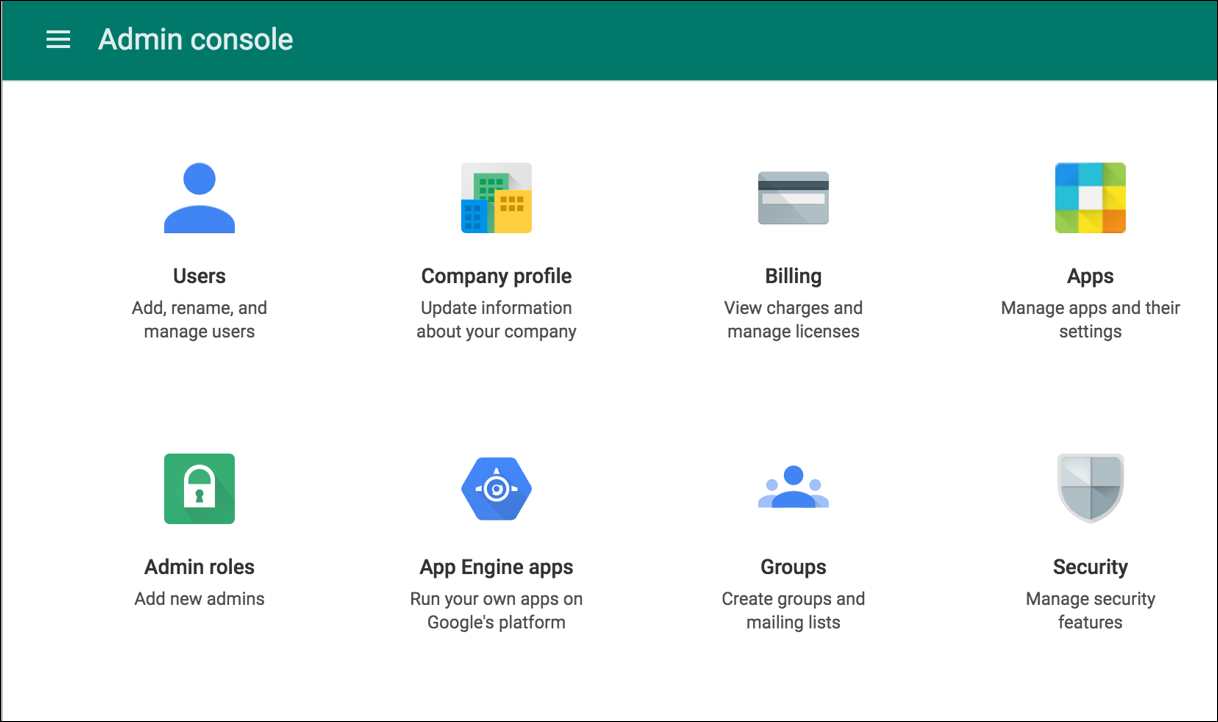
Task: Click the Apps colorful grid icon
Action: tap(1090, 198)
